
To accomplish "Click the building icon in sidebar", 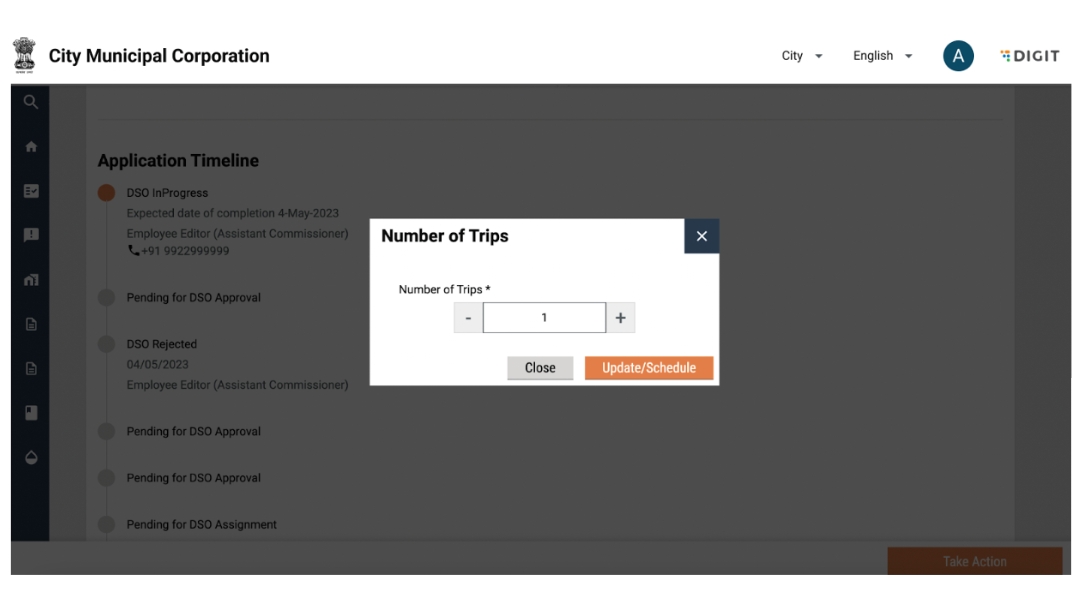I will (x=30, y=279).
